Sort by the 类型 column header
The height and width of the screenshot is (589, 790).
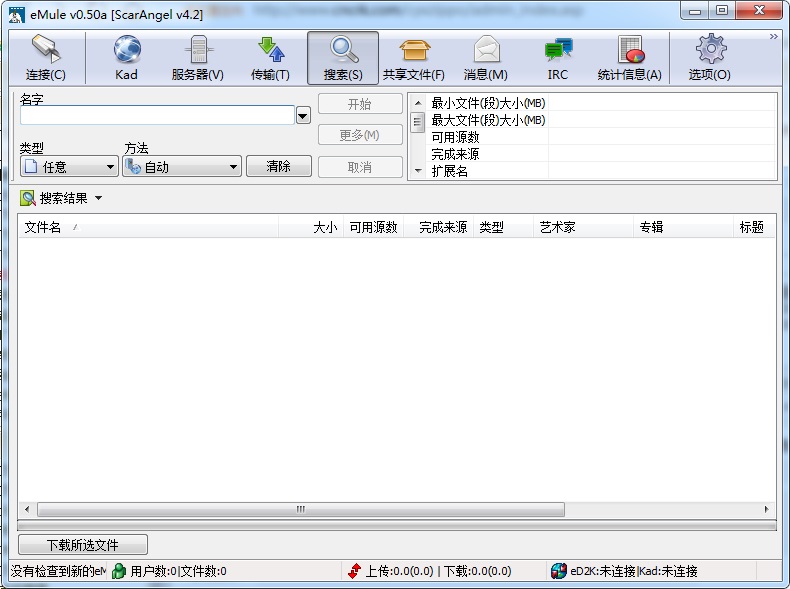(x=503, y=227)
